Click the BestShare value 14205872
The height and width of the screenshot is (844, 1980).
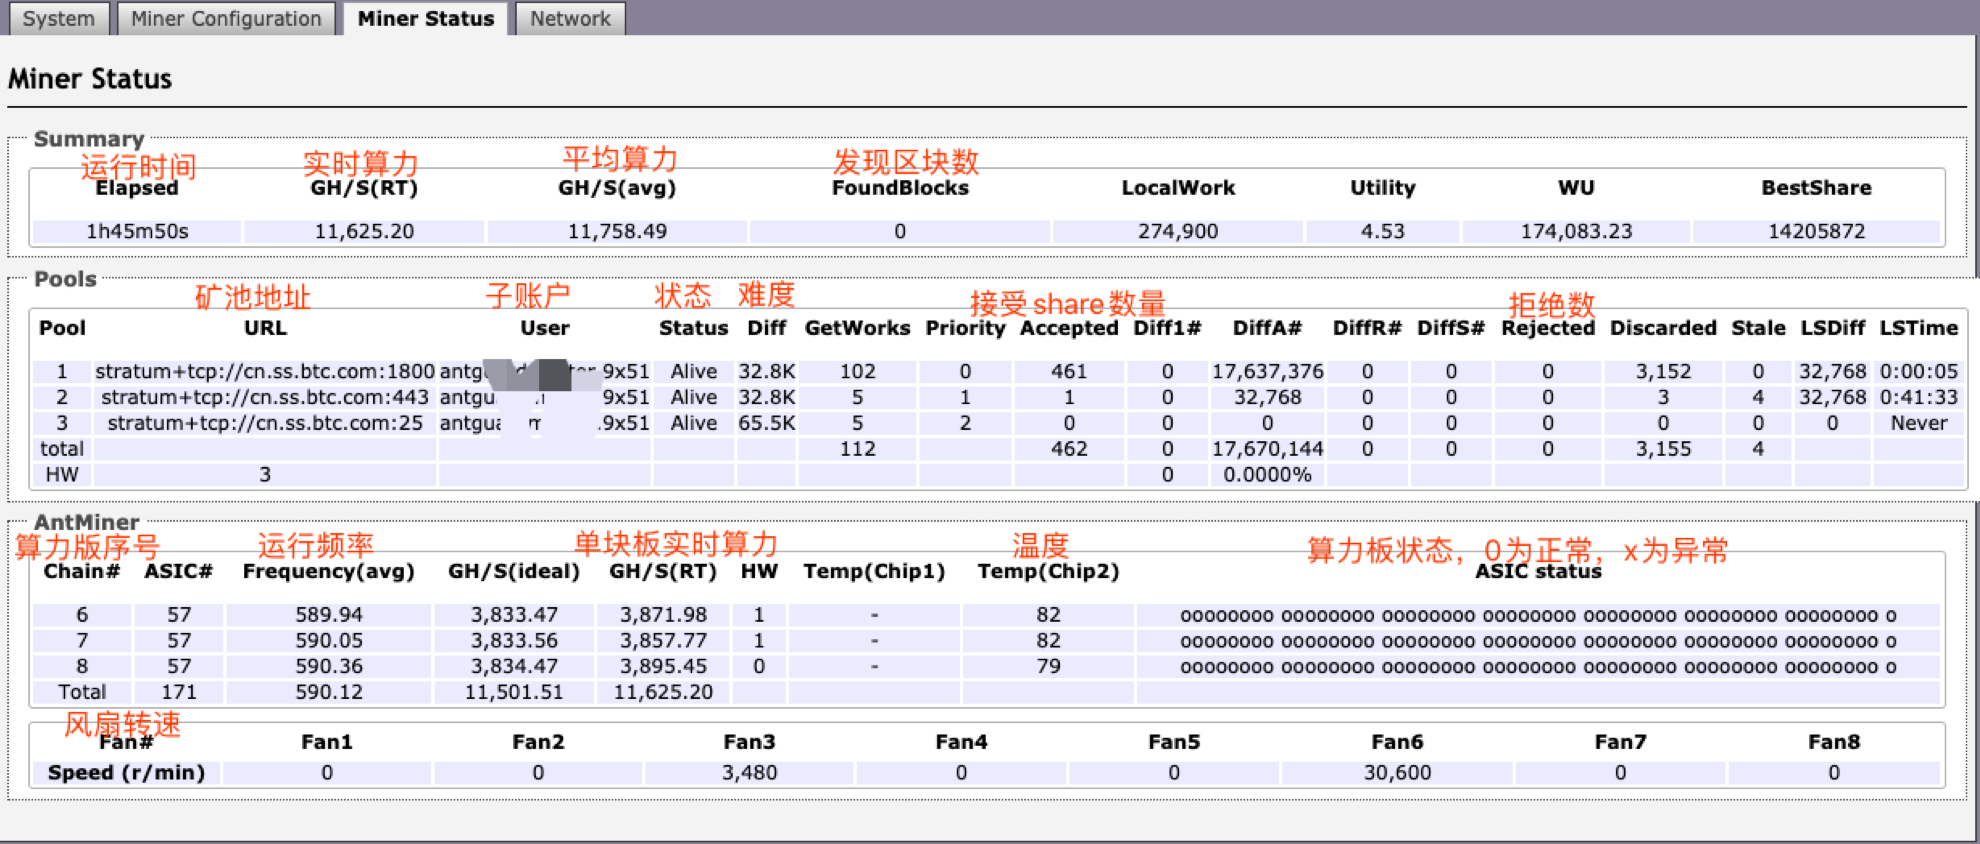[1816, 231]
